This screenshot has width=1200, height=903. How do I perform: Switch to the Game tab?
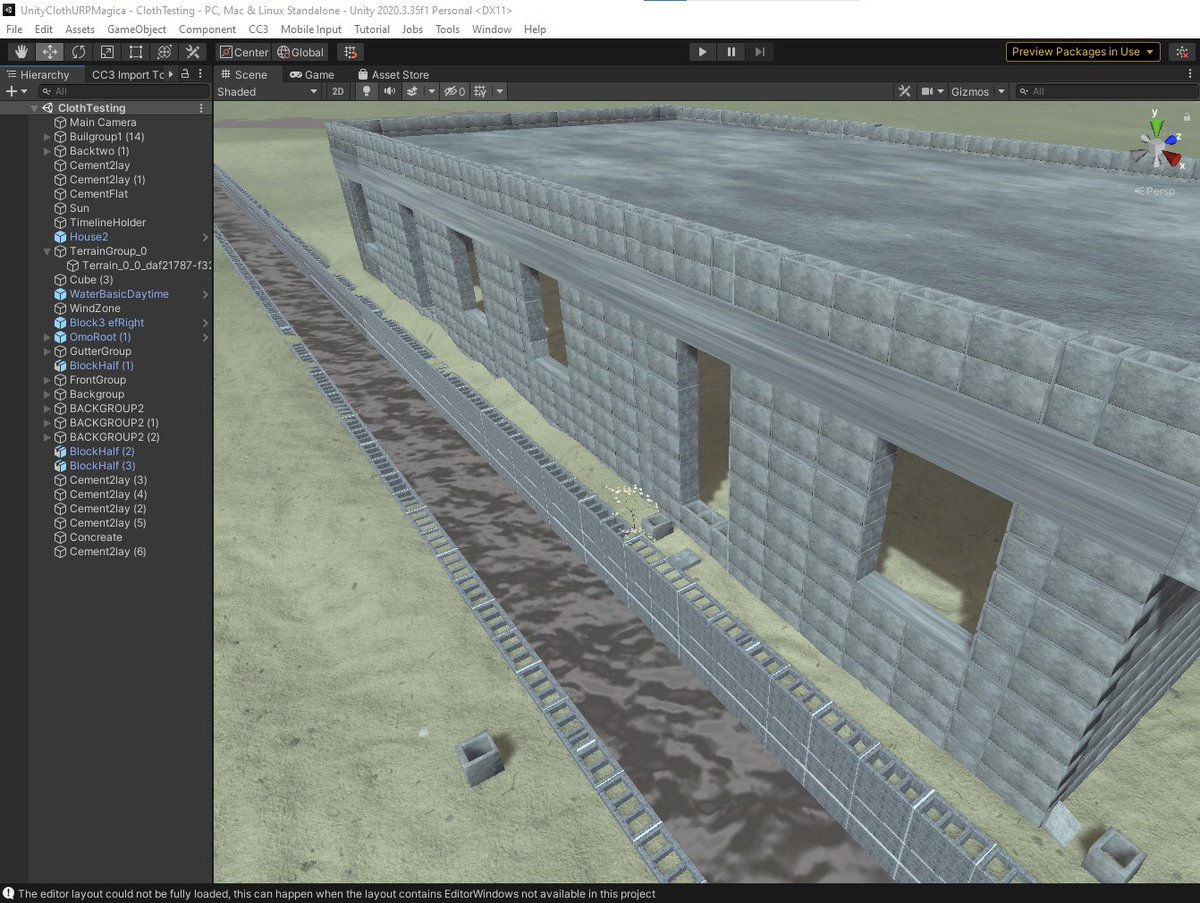311,74
